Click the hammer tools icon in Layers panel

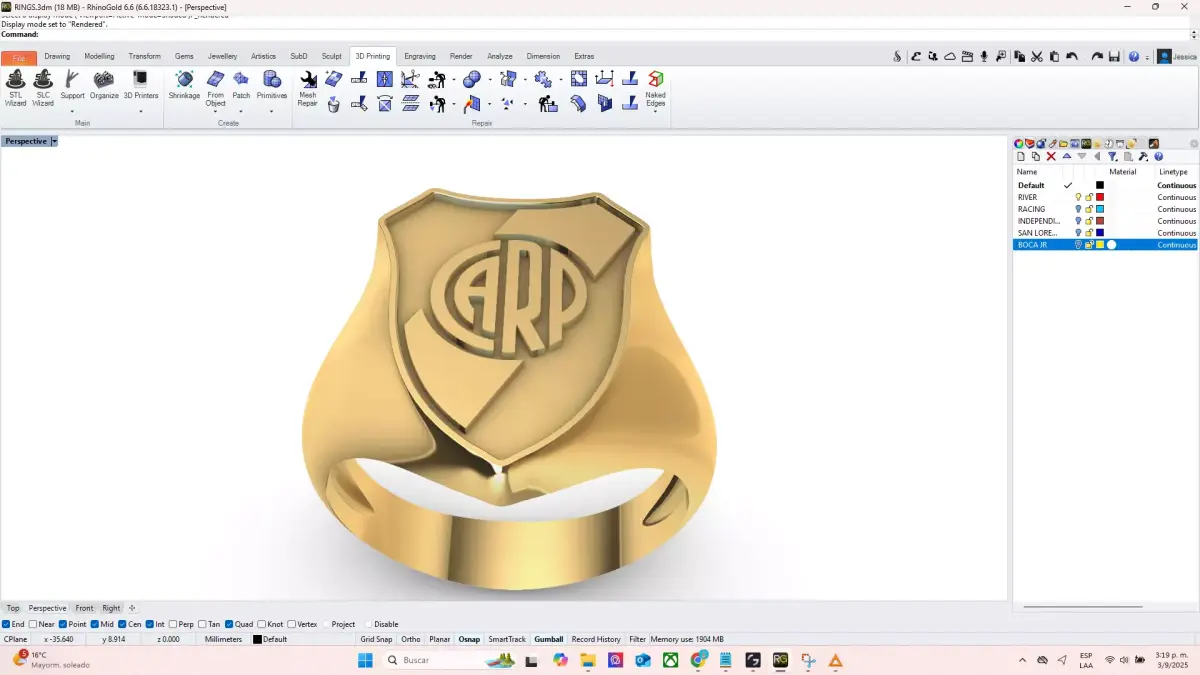(x=1143, y=157)
